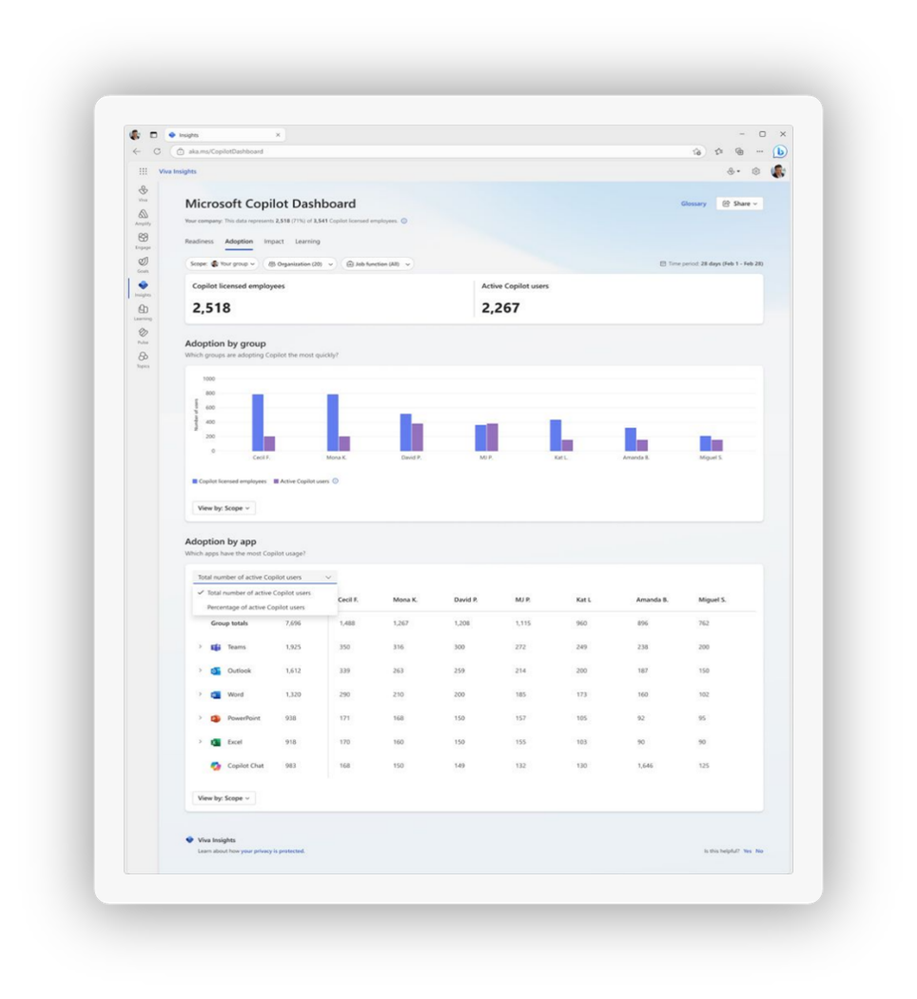Answer No to 'Is this helpful?'
The width and height of the screenshot is (917, 999).
tap(759, 851)
